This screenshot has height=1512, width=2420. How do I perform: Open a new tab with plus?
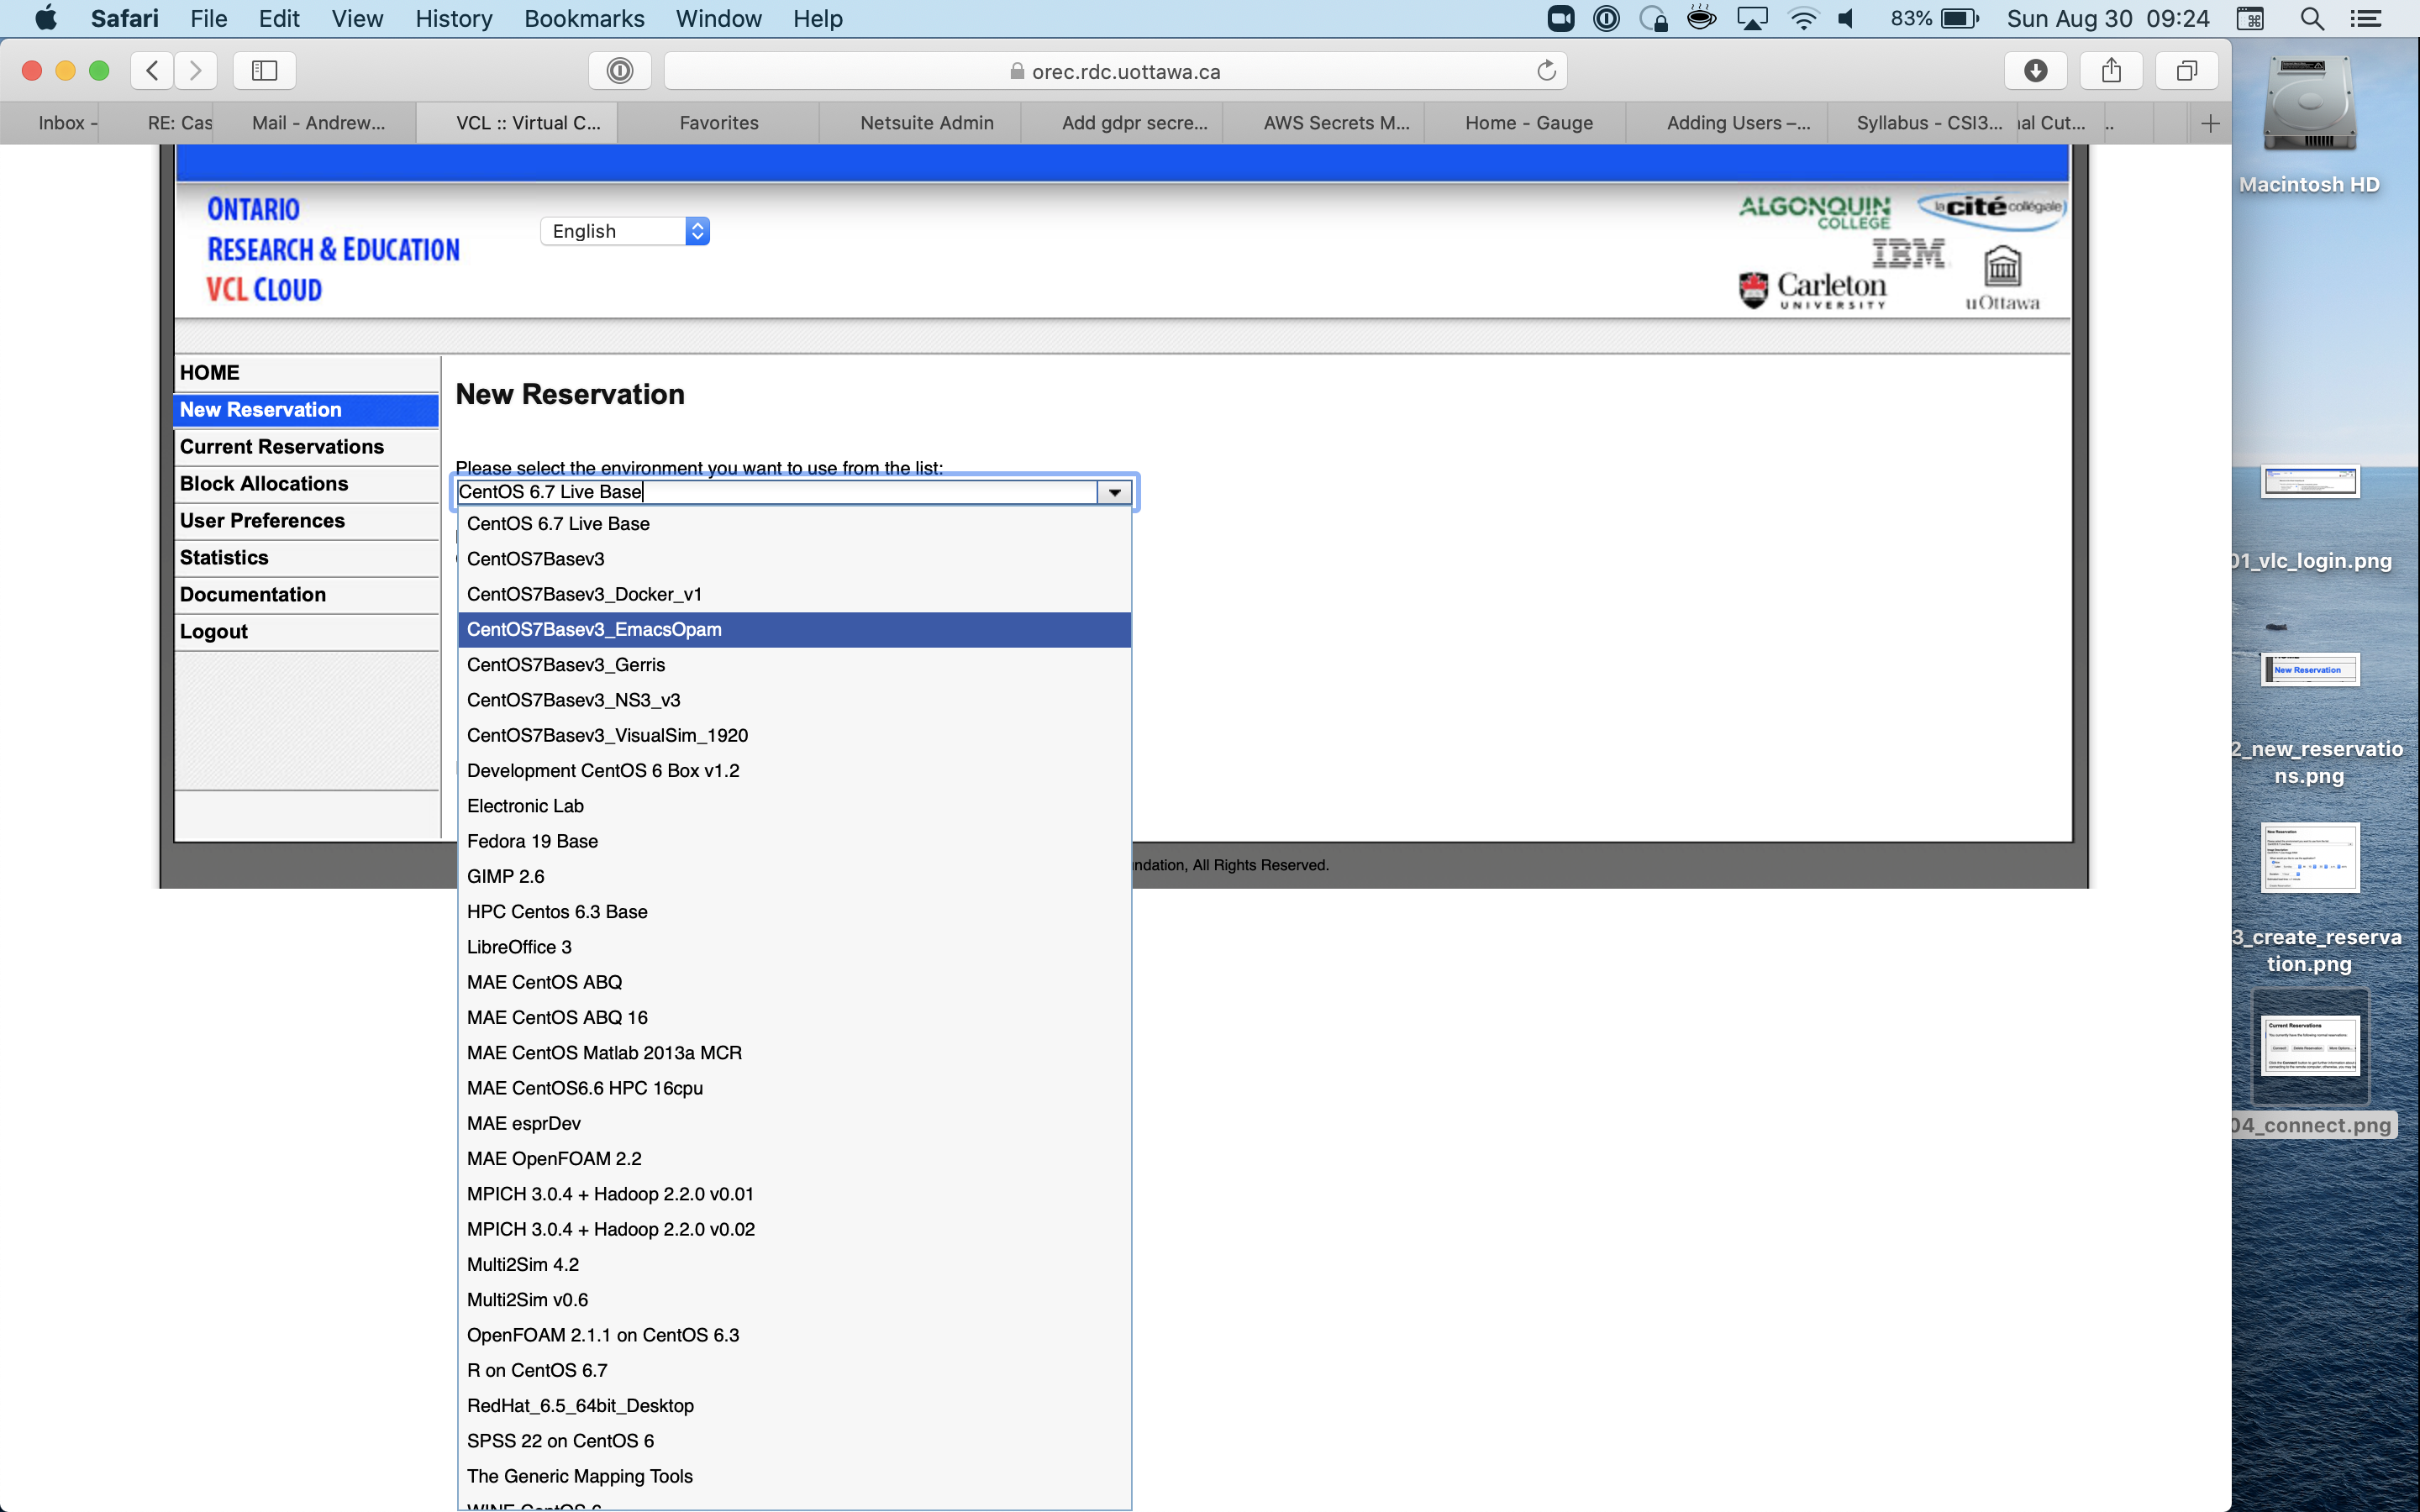(x=2211, y=123)
